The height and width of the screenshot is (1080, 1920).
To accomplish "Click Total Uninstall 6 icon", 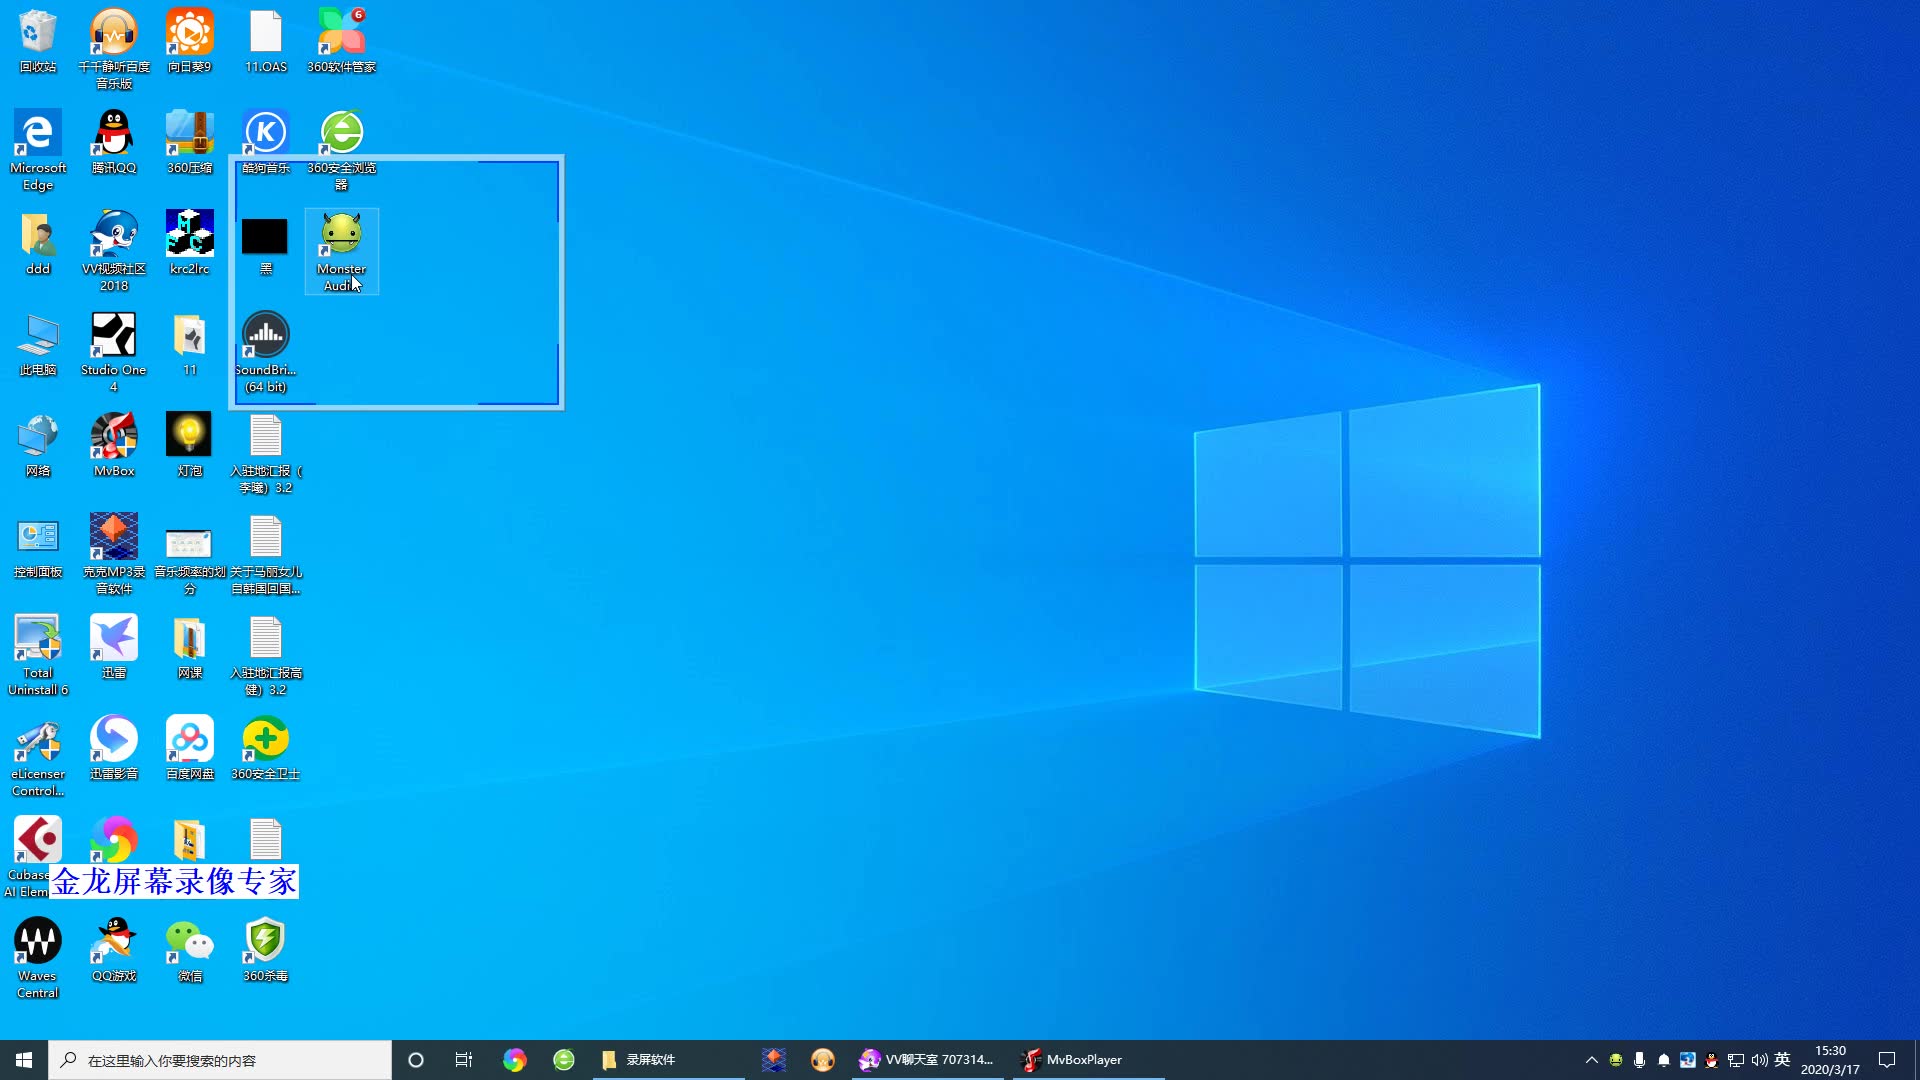I will [x=38, y=655].
